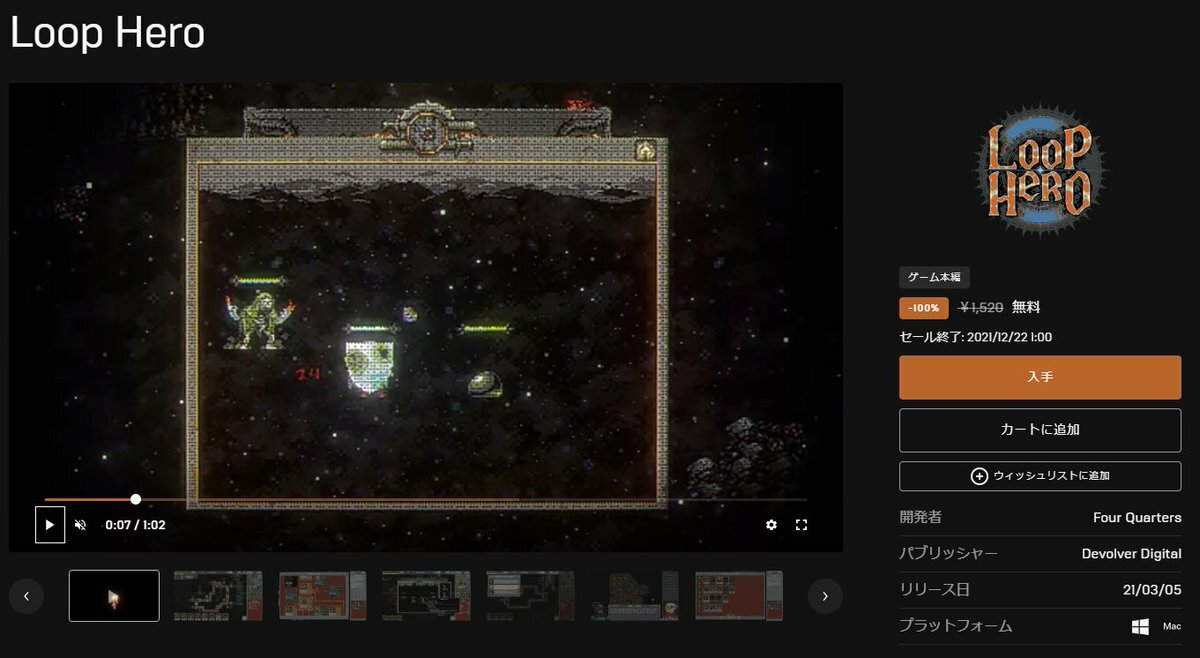Image resolution: width=1200 pixels, height=658 pixels.
Task: Click the Devolver Digital publisher link
Action: pos(1132,554)
